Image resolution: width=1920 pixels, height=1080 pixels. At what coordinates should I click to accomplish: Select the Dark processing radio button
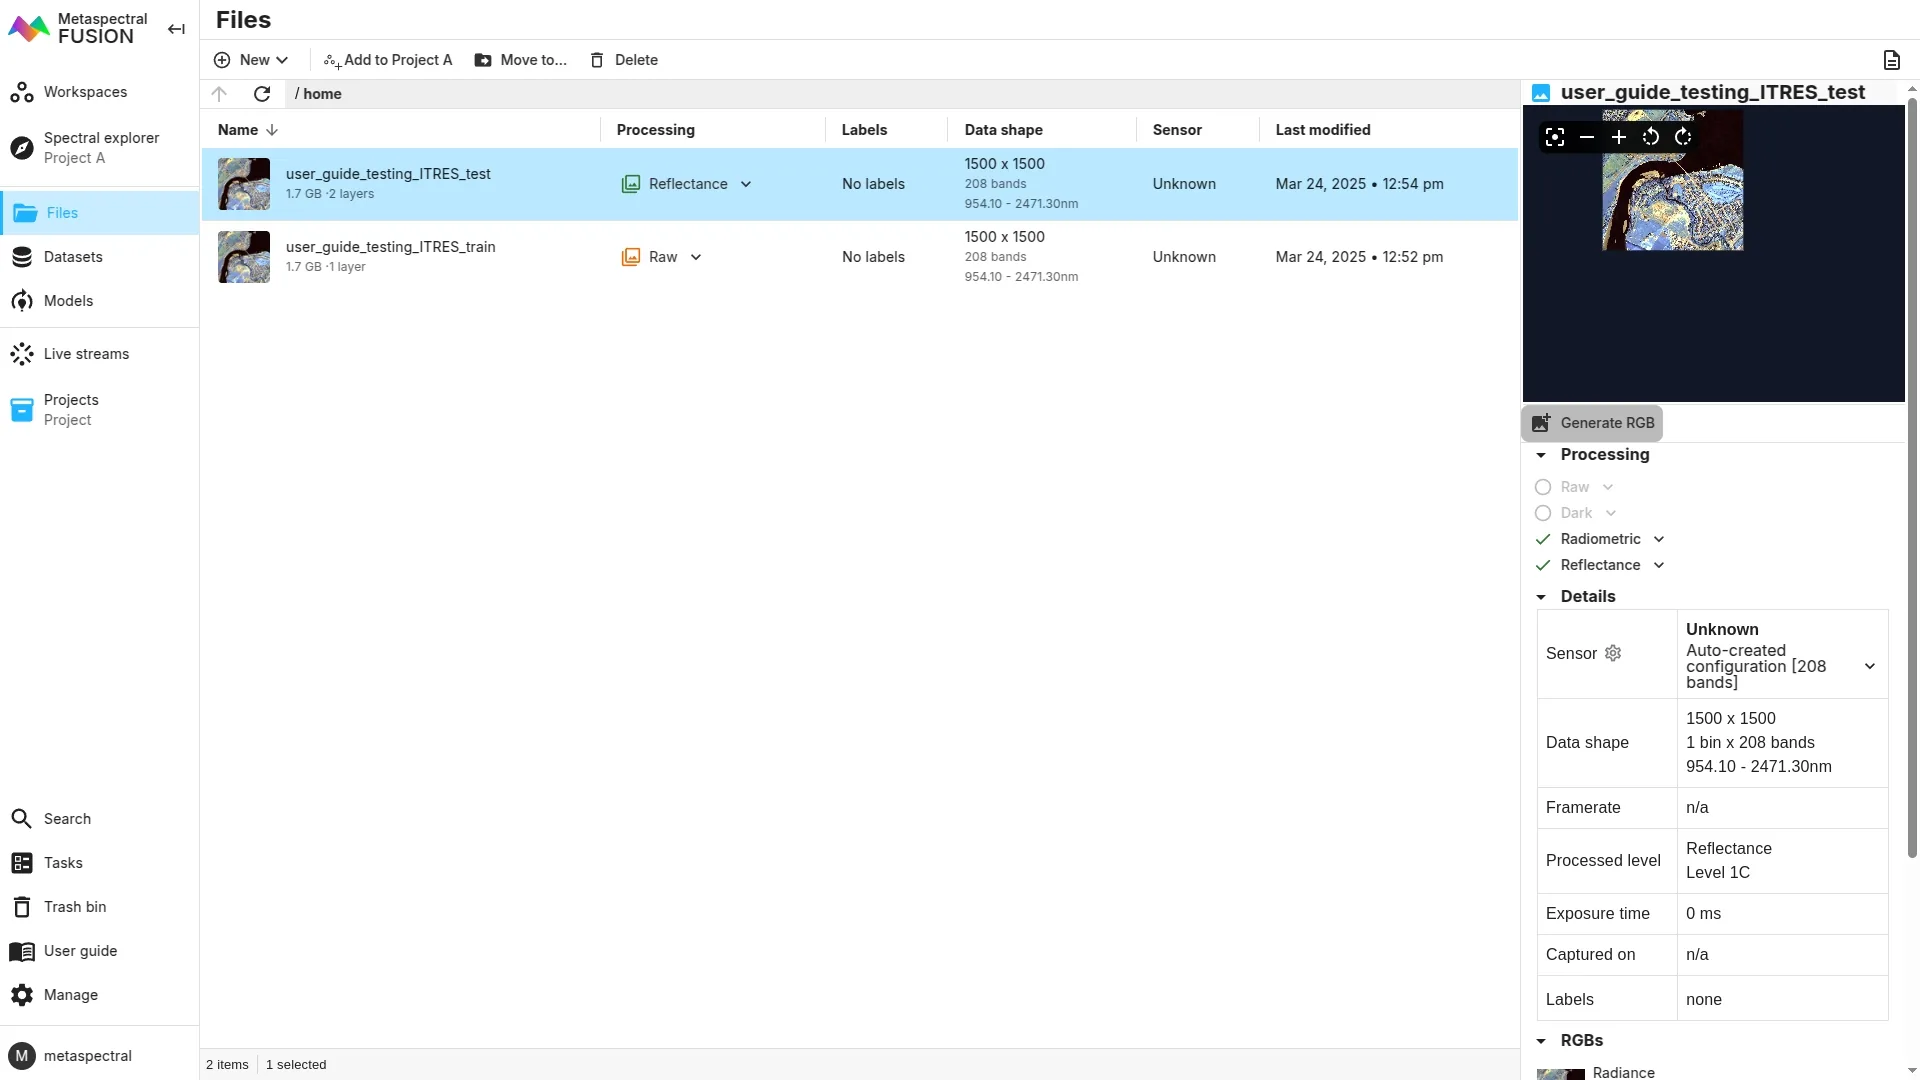[1543, 513]
